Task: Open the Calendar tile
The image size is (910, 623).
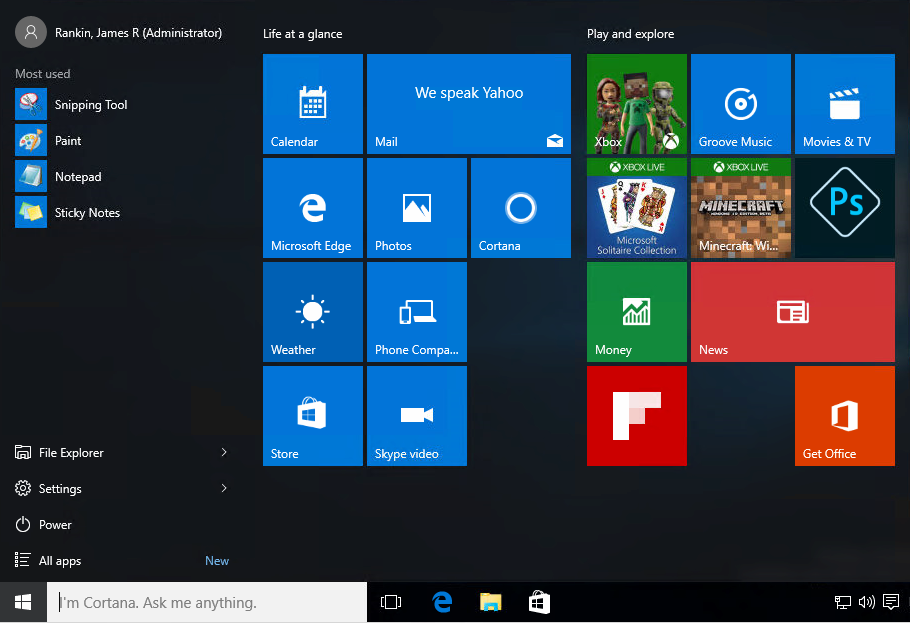Action: pyautogui.click(x=313, y=104)
